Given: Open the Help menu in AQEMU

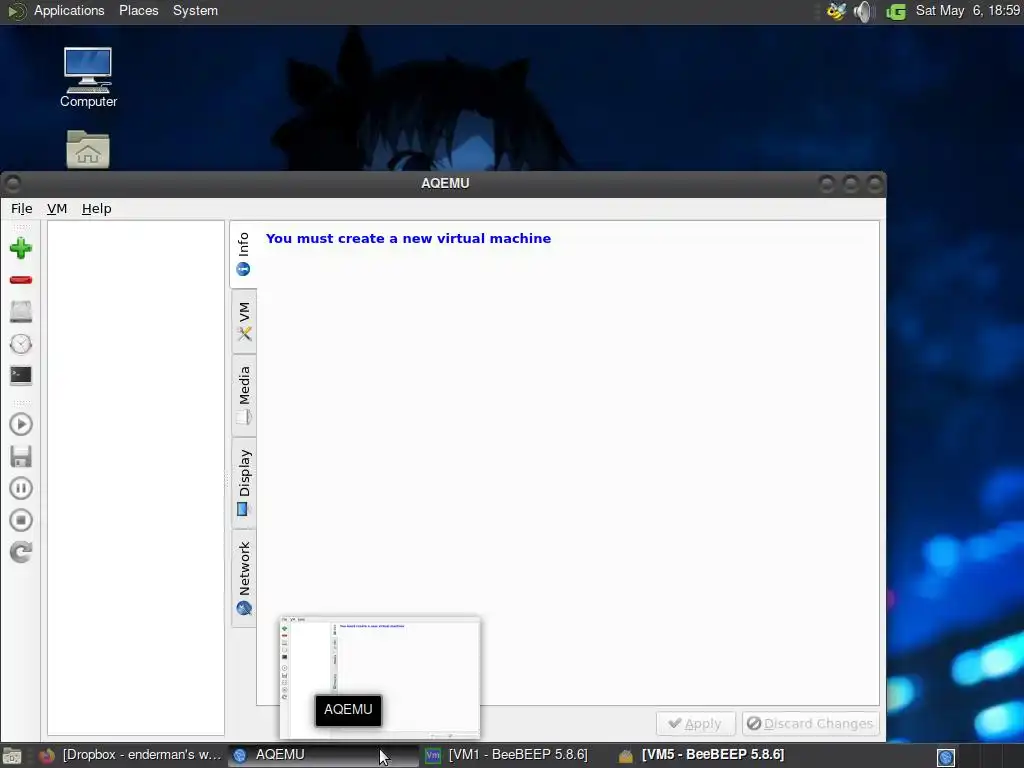Looking at the screenshot, I should tap(97, 208).
